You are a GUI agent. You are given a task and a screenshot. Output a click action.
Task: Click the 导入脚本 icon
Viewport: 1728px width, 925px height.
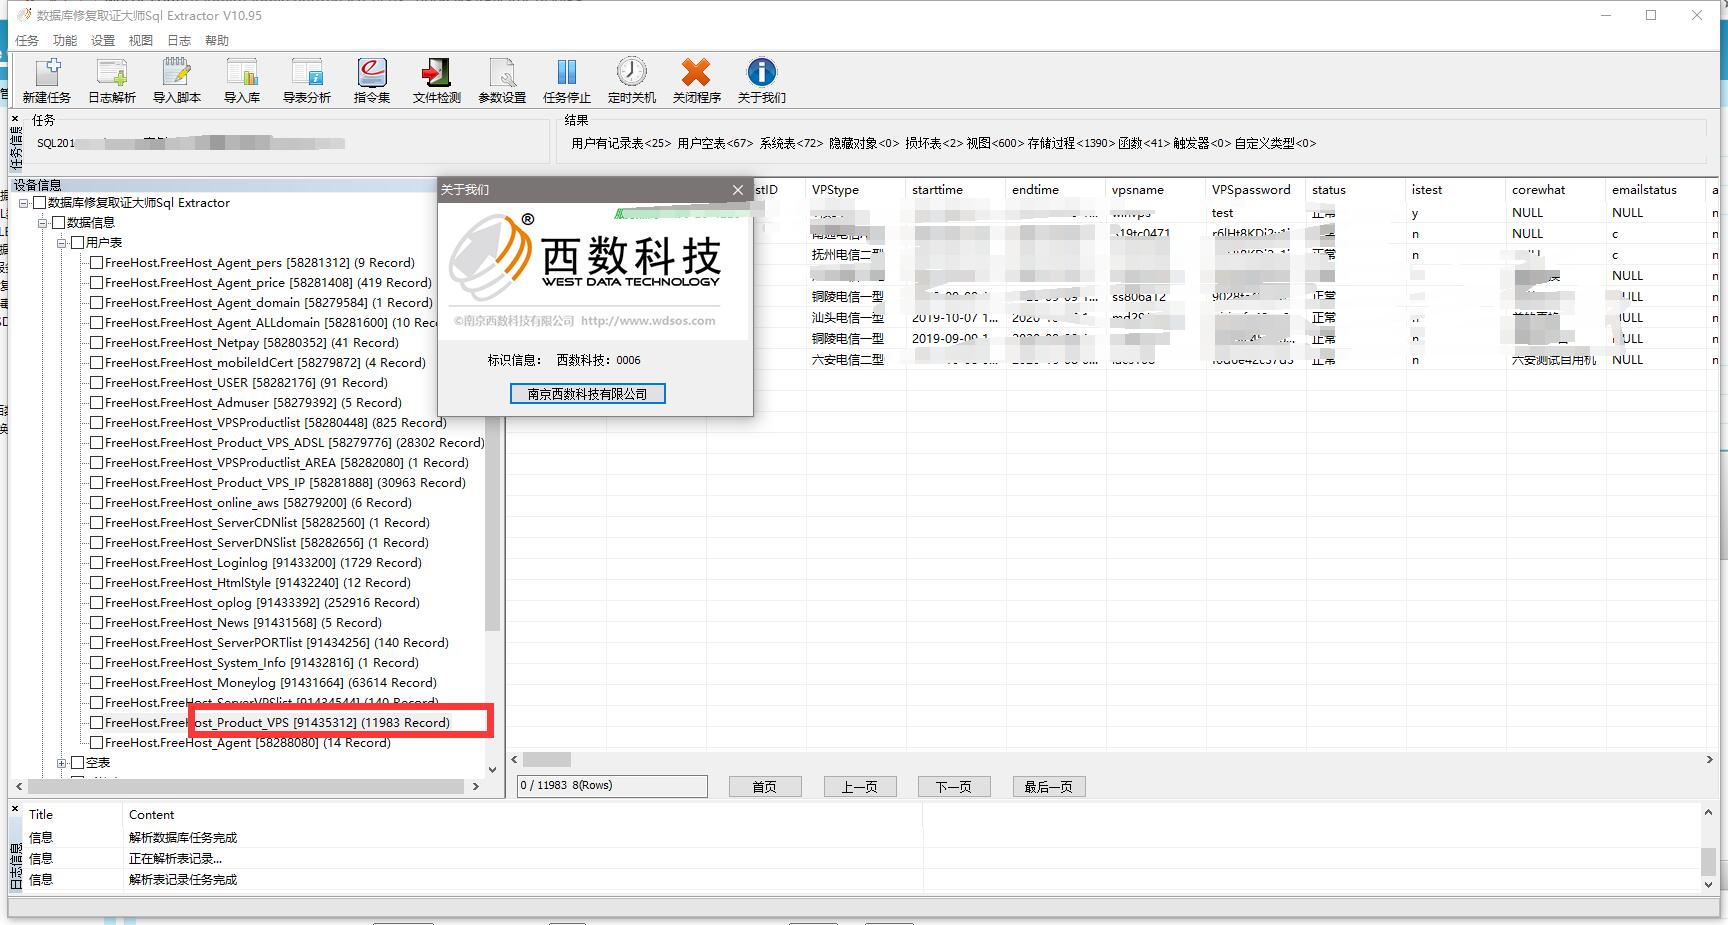[176, 80]
